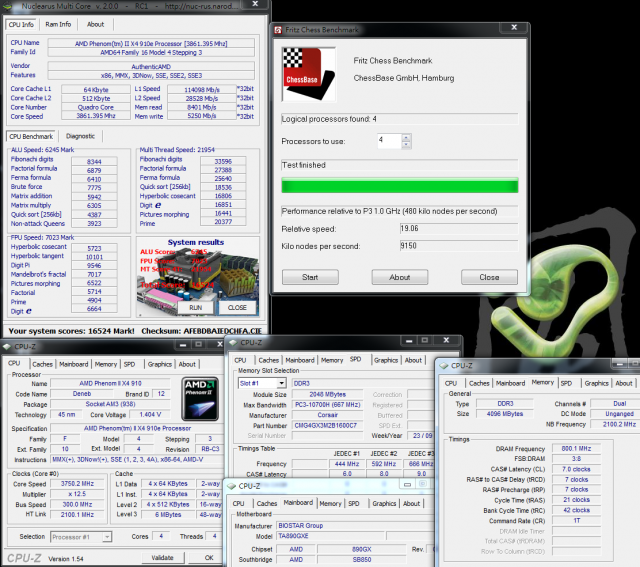Screen dimensions: 640x567
Task: Click the Relative speed value 19.06
Action: 459,229
